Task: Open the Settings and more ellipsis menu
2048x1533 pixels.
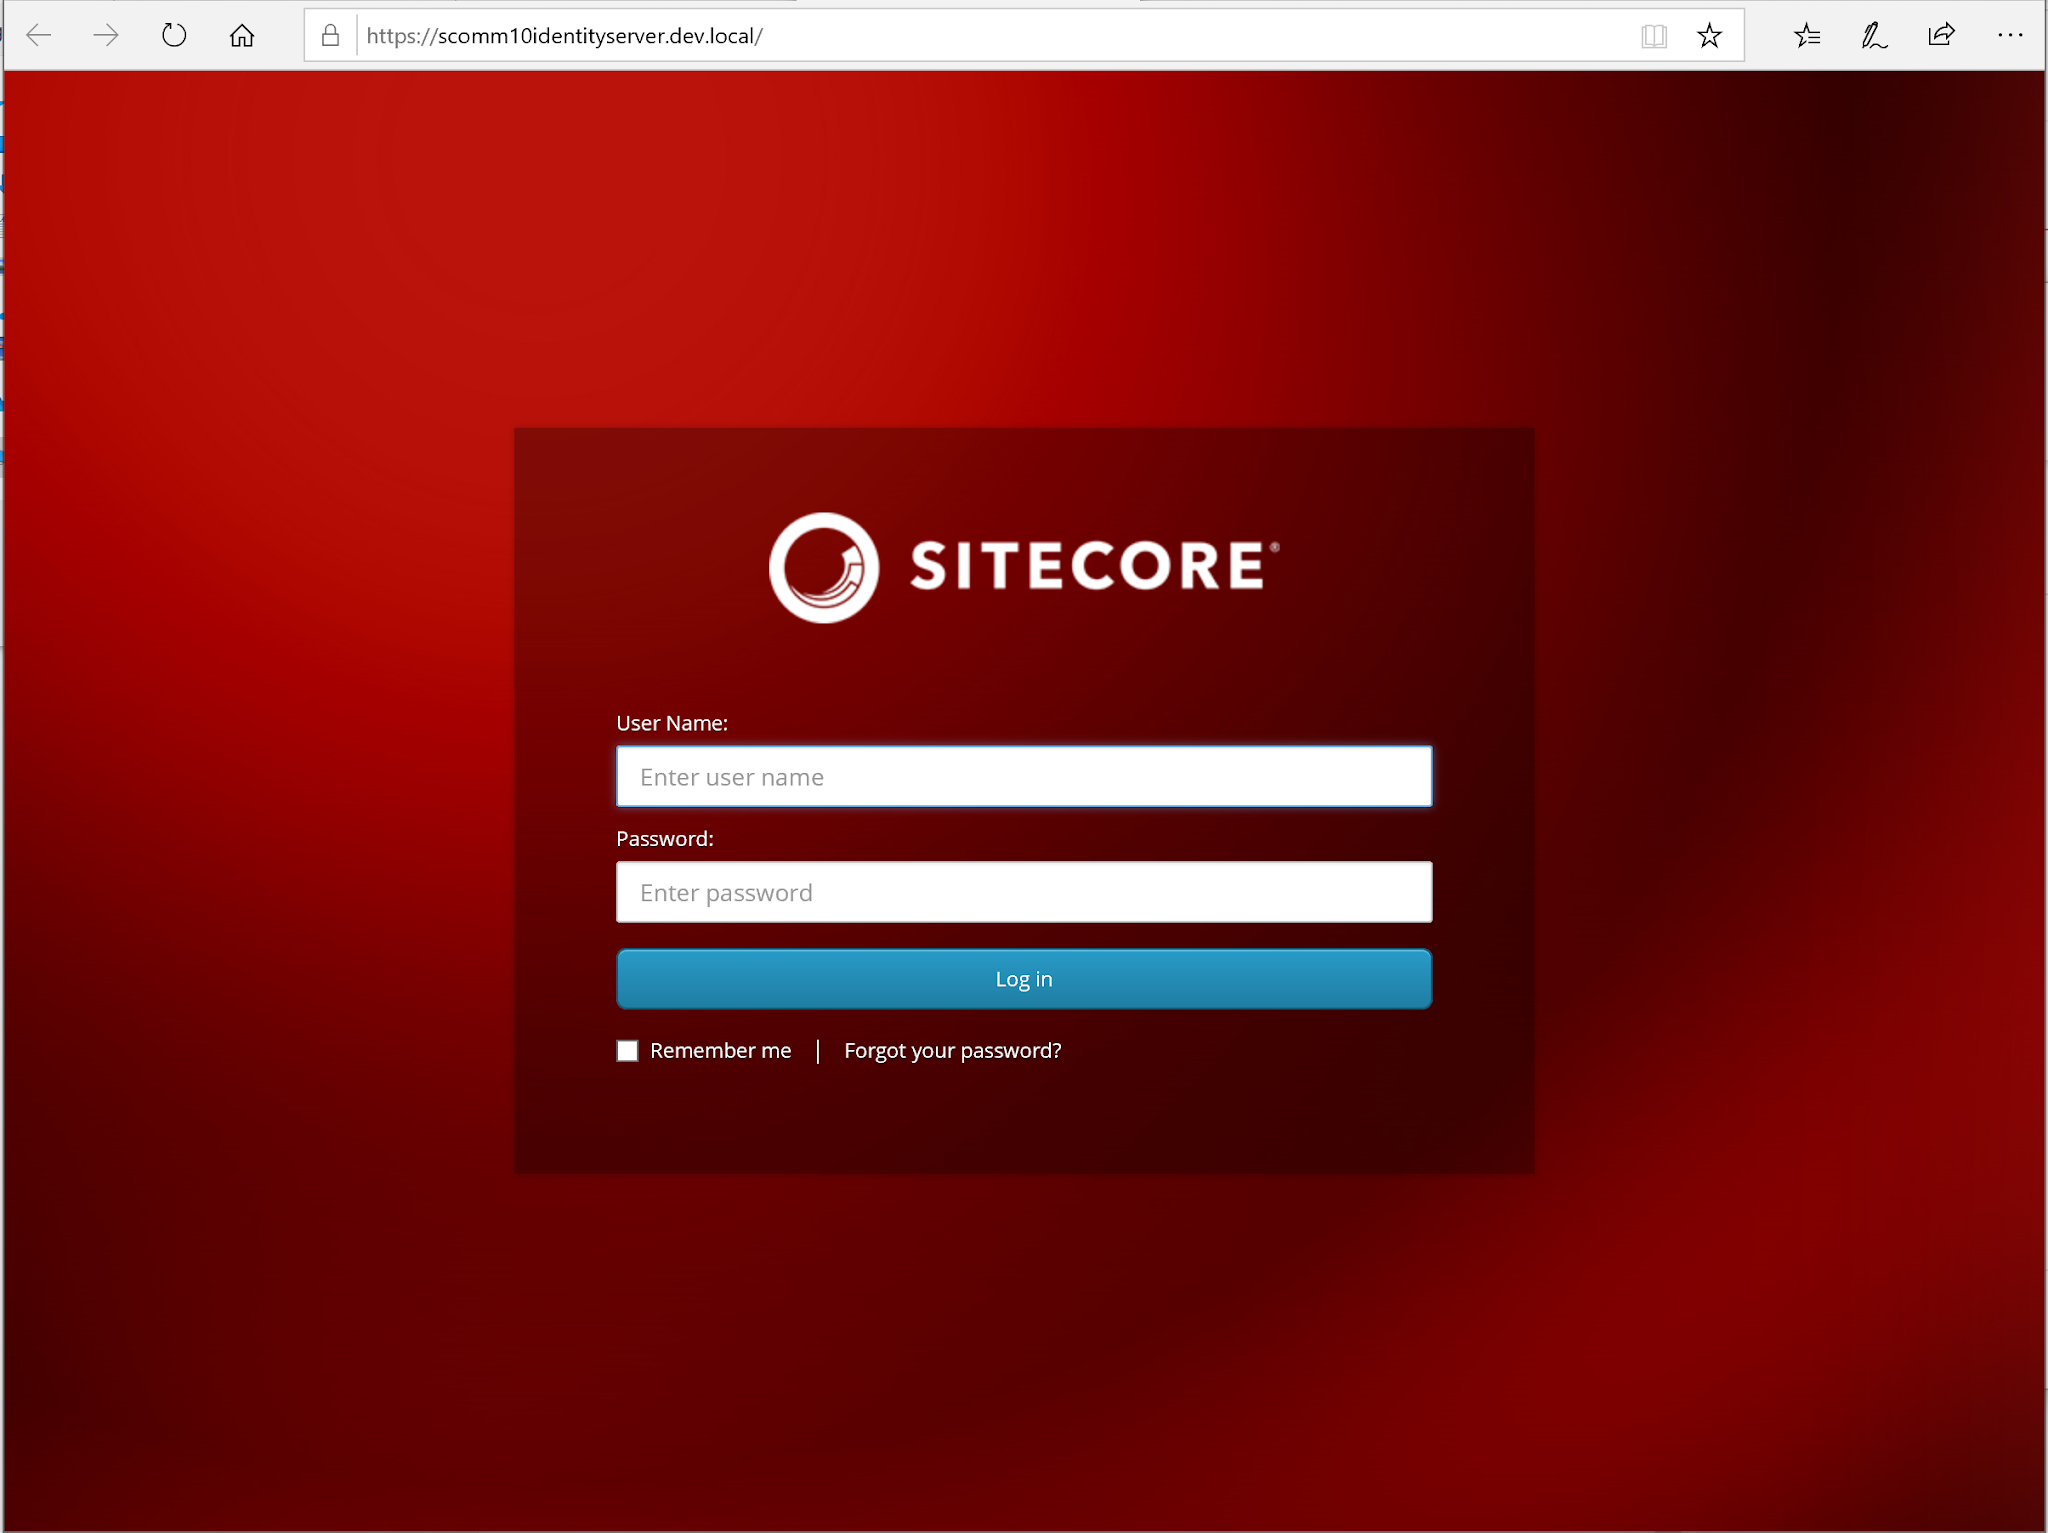Action: 2010,36
